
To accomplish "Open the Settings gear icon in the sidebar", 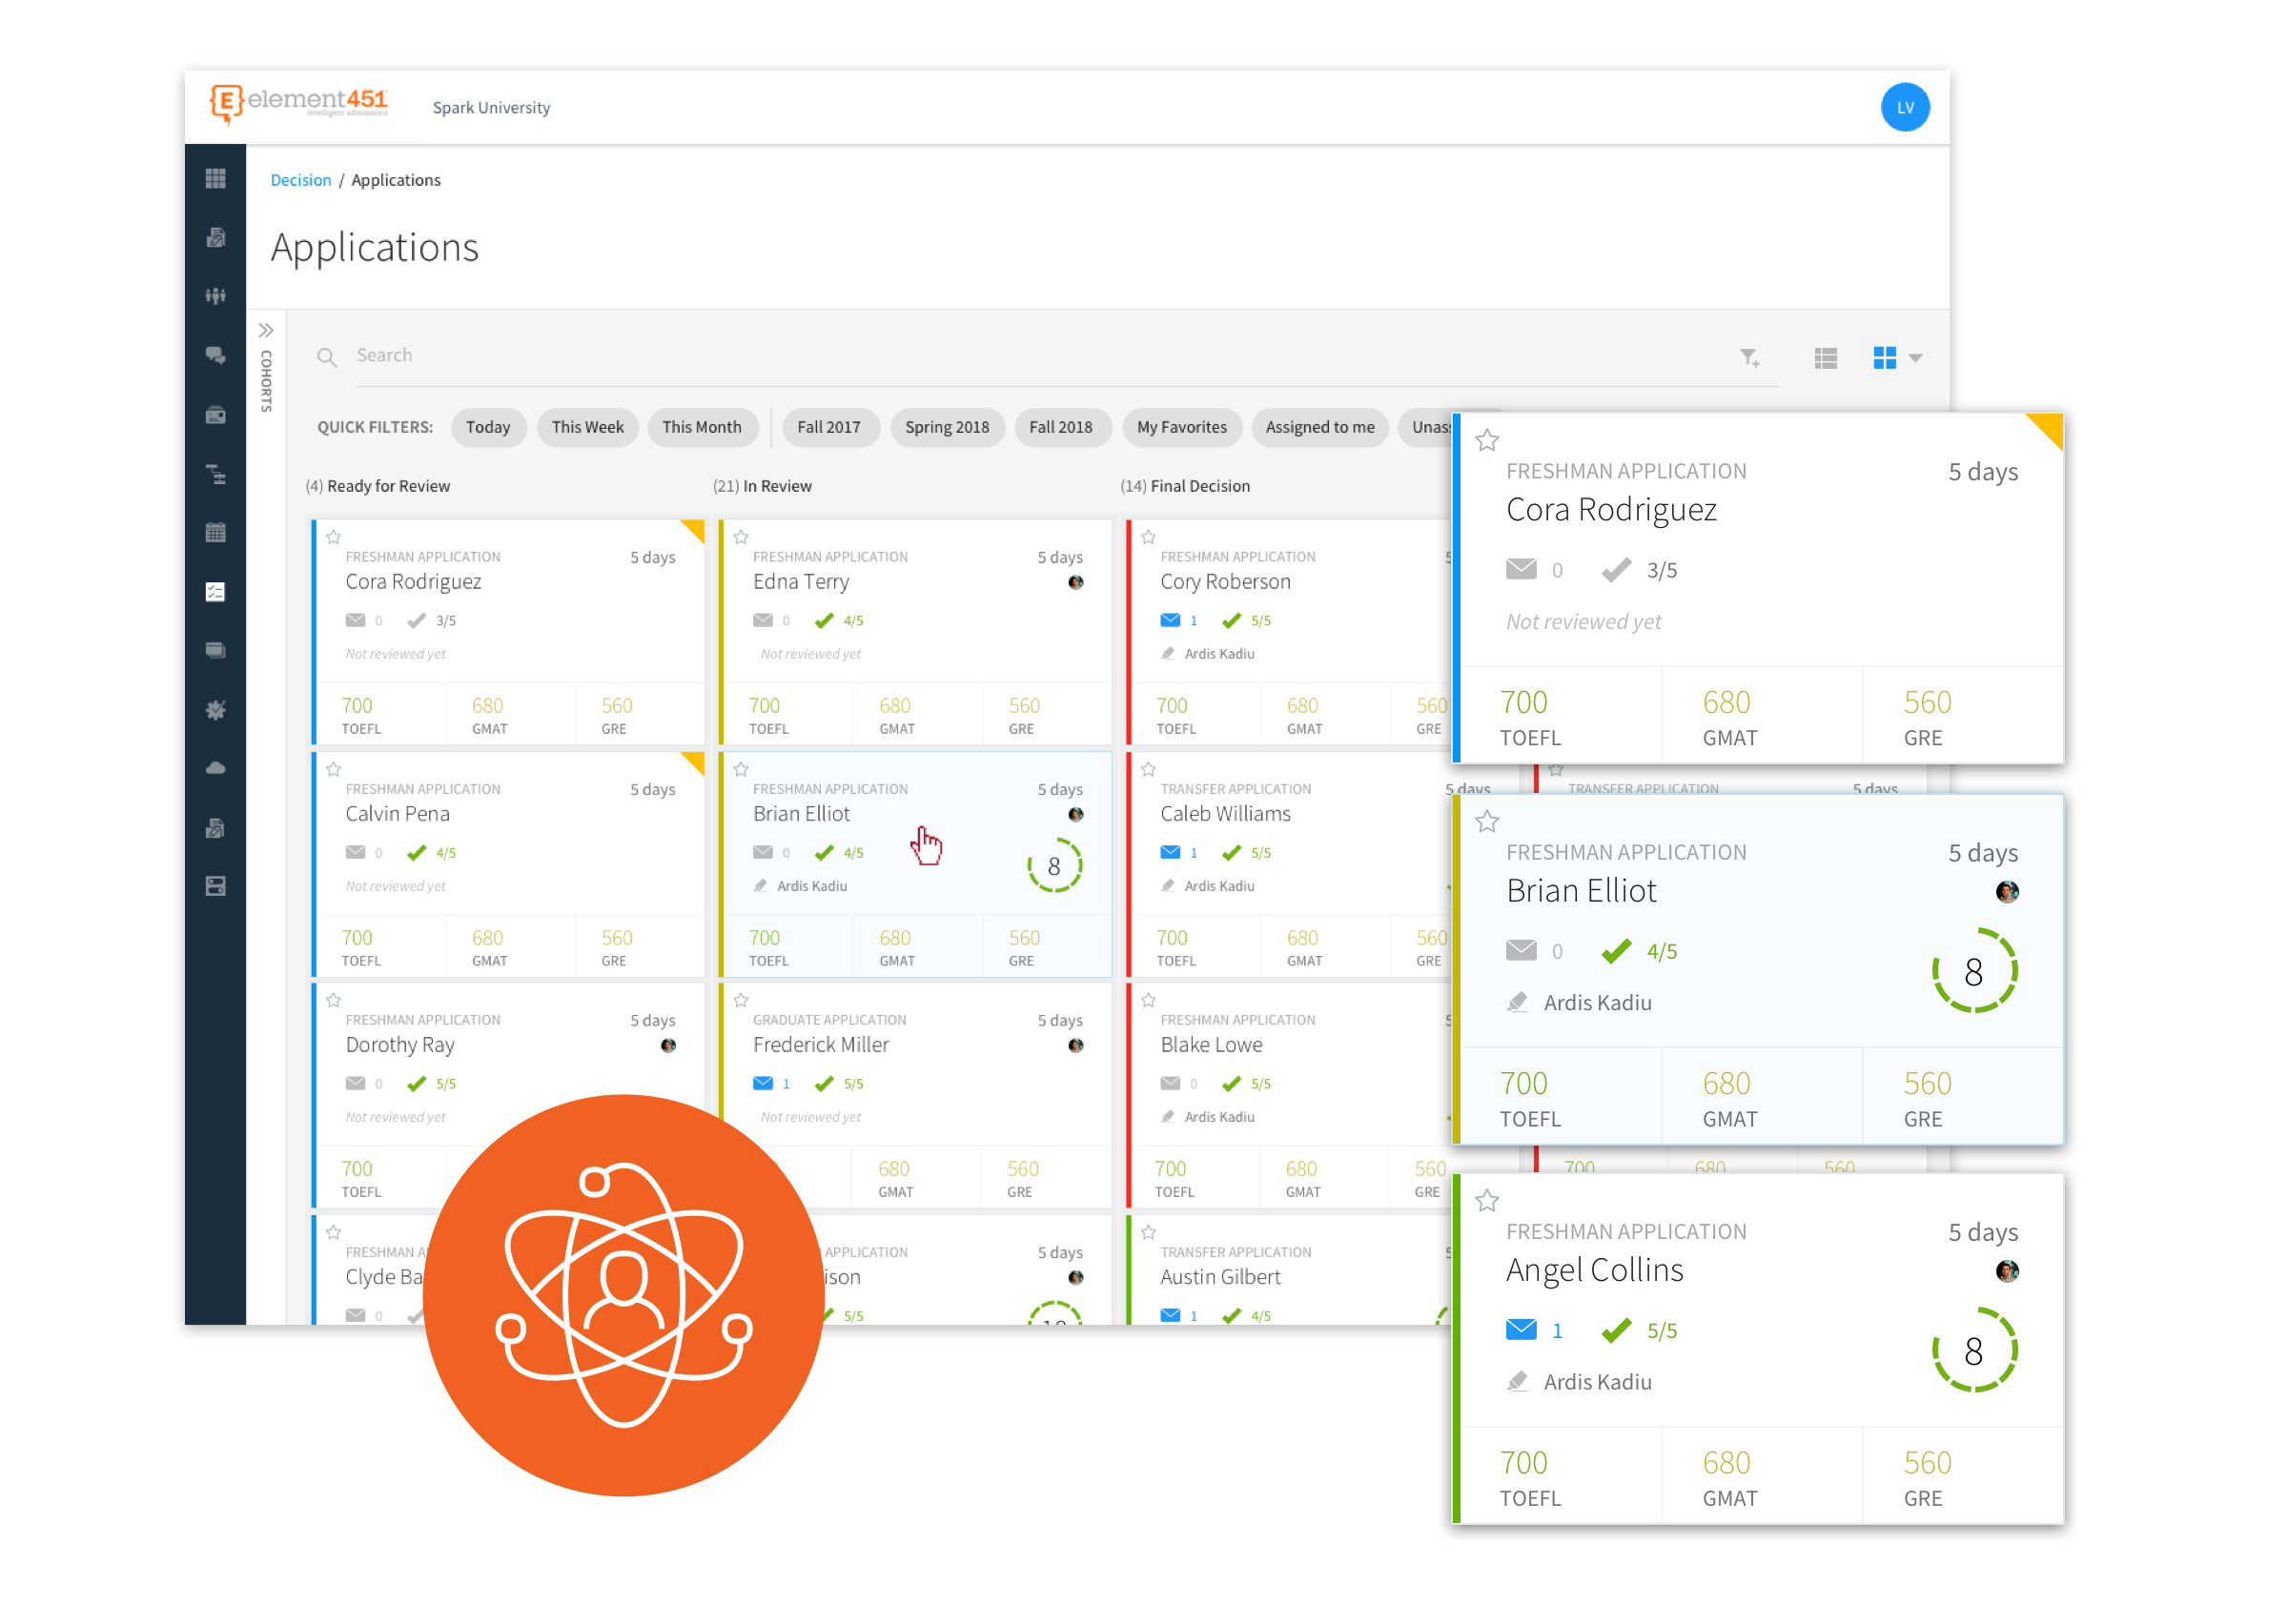I will (x=215, y=710).
